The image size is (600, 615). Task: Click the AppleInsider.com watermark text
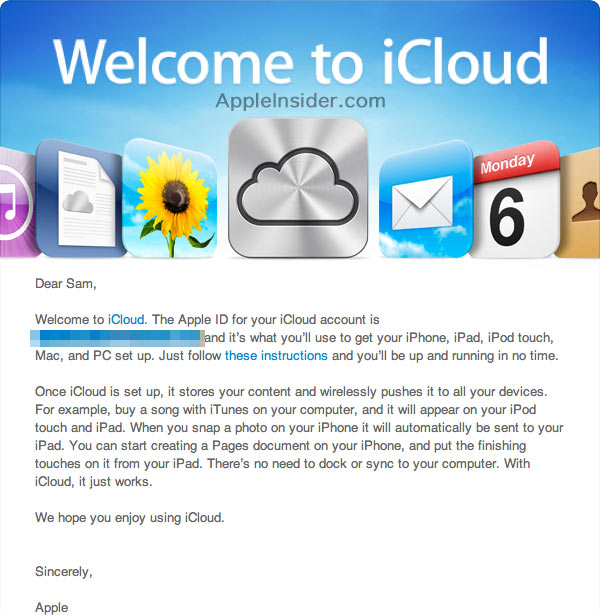pos(297,101)
